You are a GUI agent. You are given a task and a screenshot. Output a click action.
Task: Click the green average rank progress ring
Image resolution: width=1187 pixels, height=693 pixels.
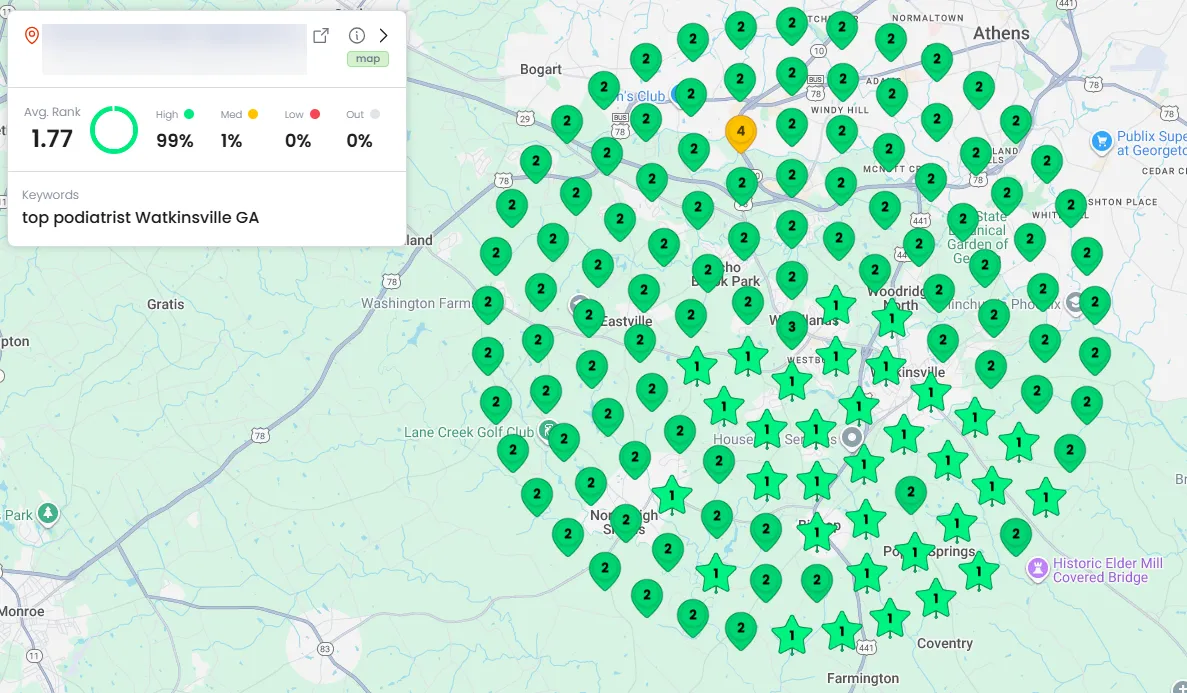point(114,130)
